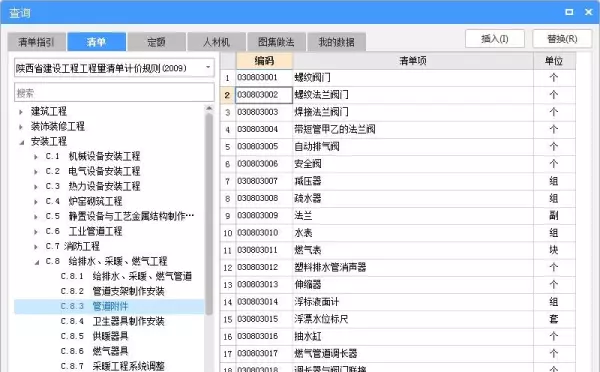Screen dimensions: 600x372
Task: Expand C.3 热力设备安装工程 node
Action: click(36, 187)
